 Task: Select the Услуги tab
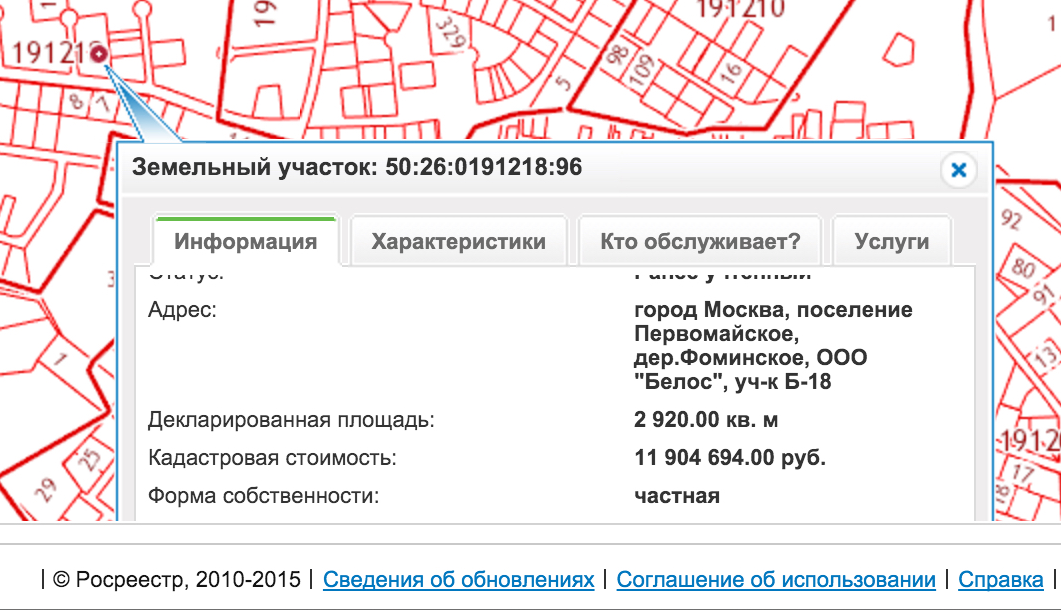point(891,239)
